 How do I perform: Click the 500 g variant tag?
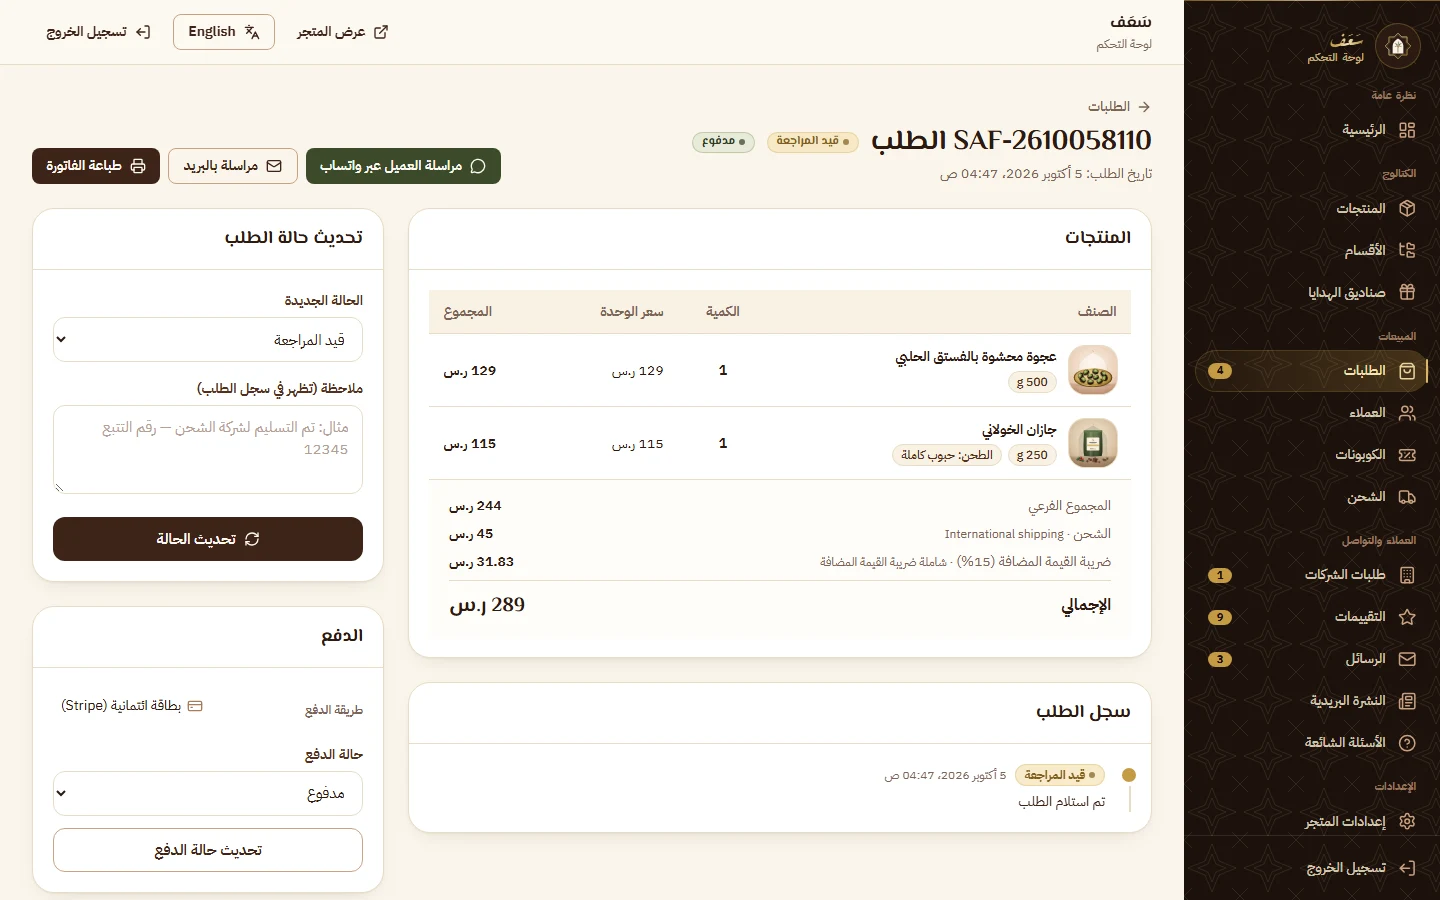[x=1032, y=382]
